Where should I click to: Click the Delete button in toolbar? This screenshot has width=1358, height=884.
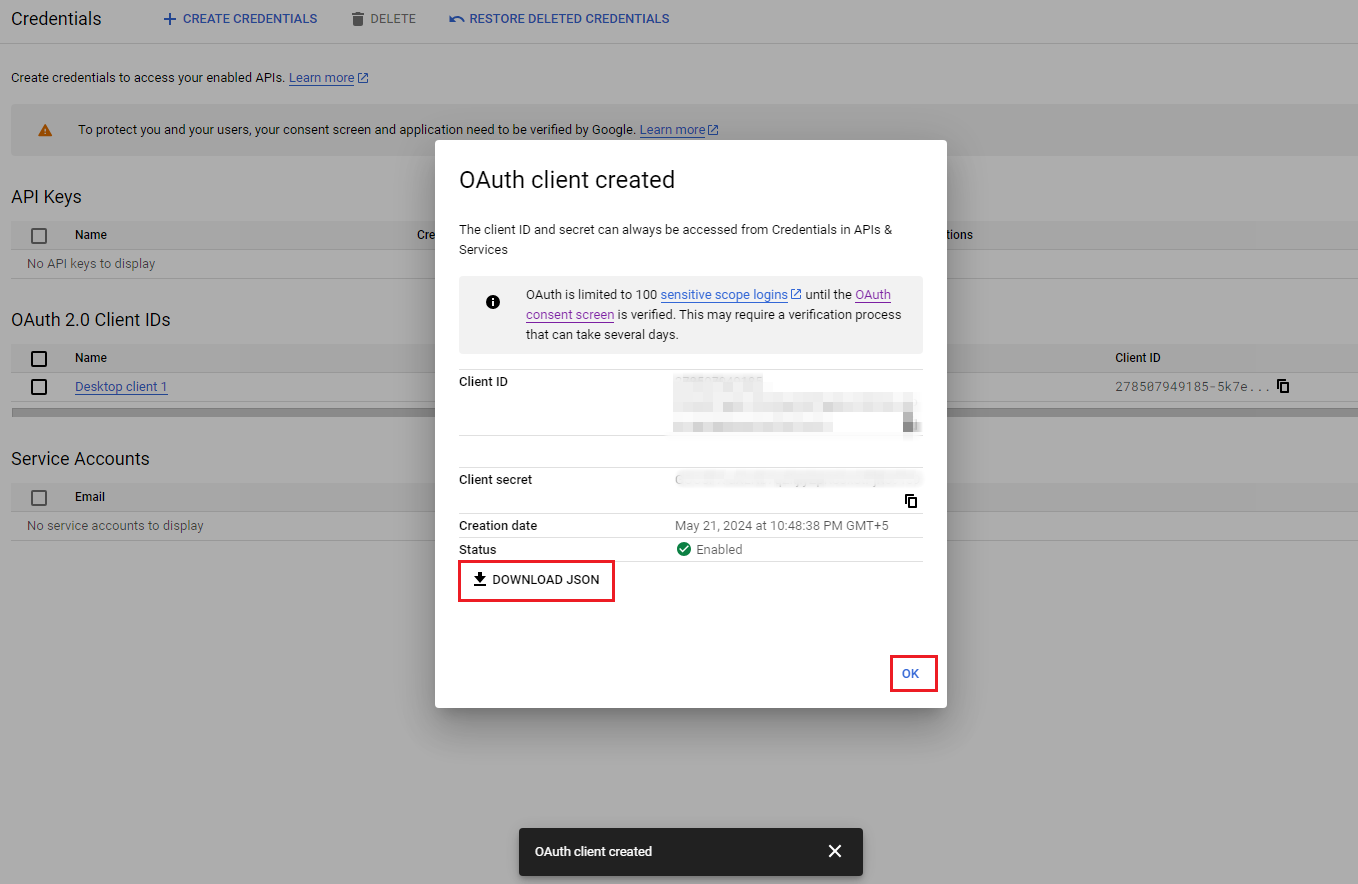pyautogui.click(x=383, y=19)
